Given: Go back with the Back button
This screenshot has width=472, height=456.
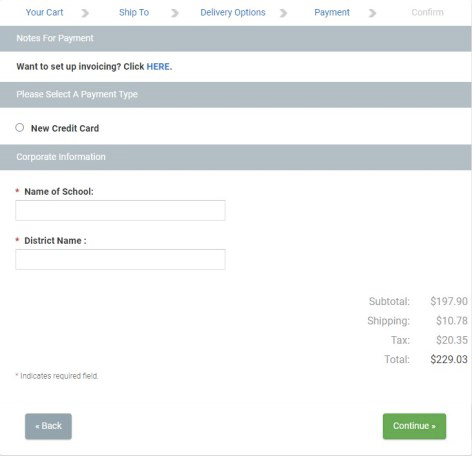Looking at the screenshot, I should (48, 426).
